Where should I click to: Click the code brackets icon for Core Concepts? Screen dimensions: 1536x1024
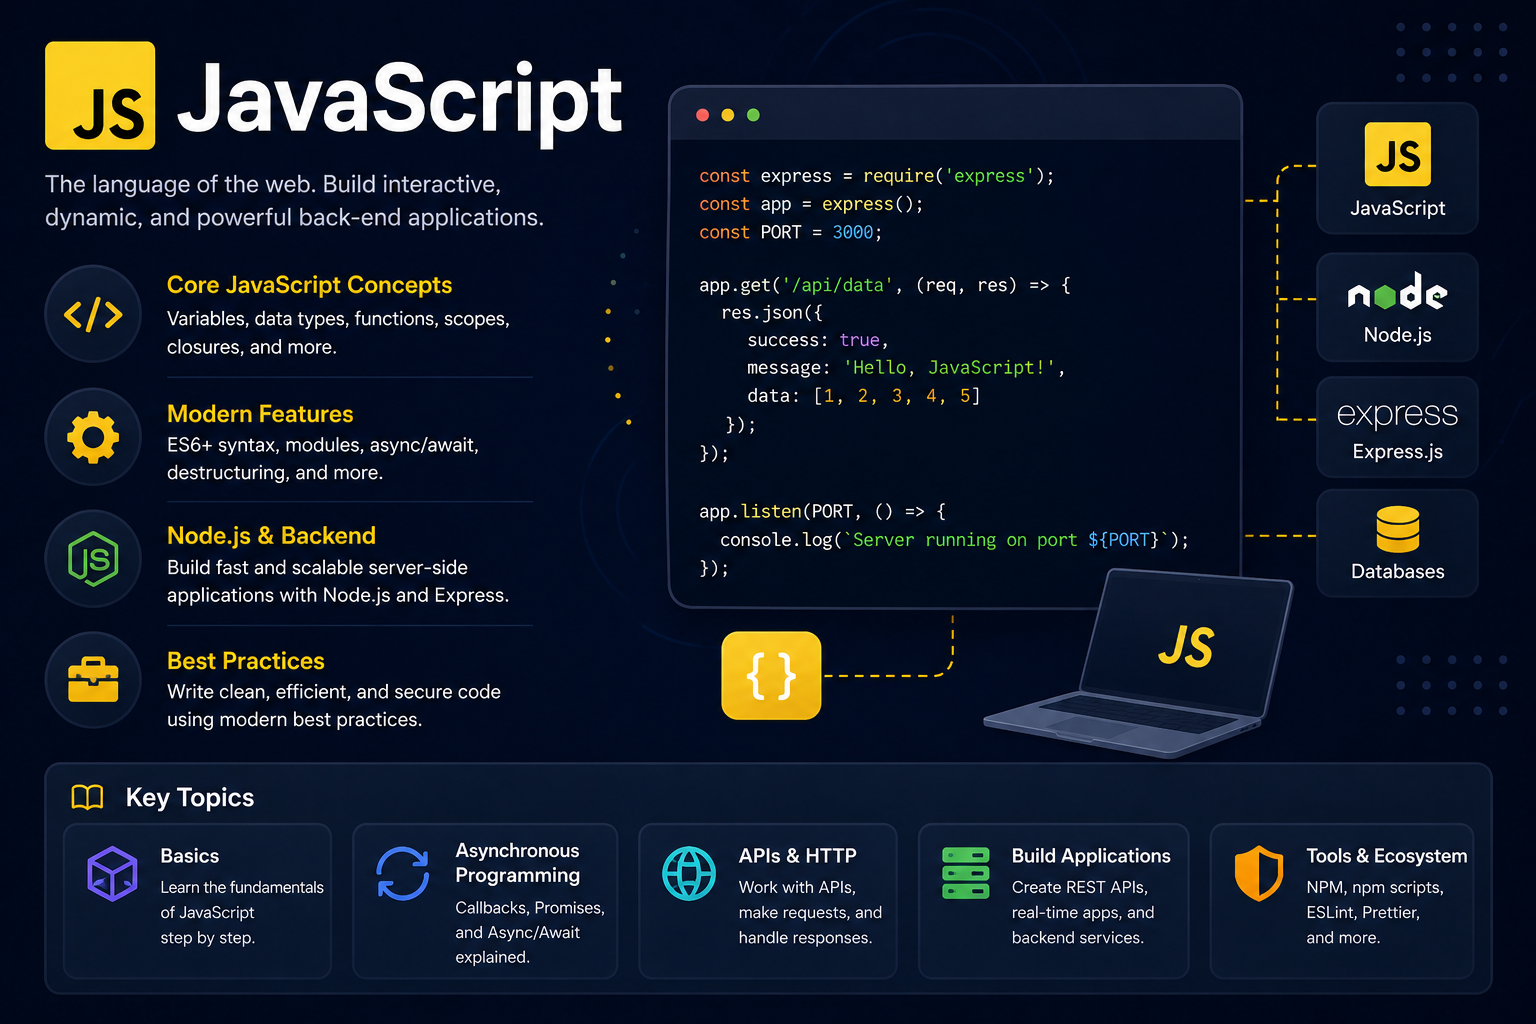point(93,314)
